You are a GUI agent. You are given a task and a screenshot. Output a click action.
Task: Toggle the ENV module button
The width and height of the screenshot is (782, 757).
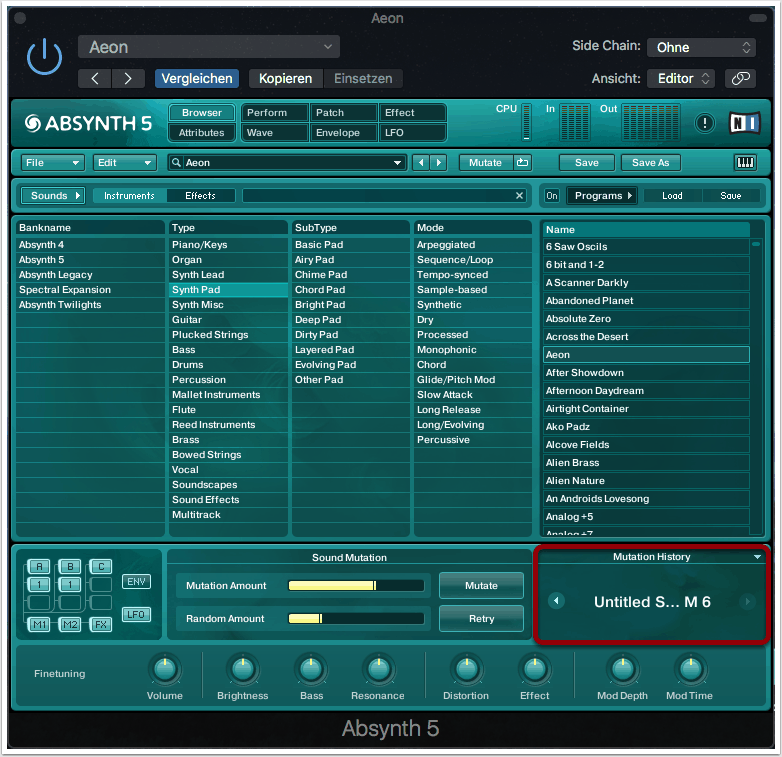[136, 582]
